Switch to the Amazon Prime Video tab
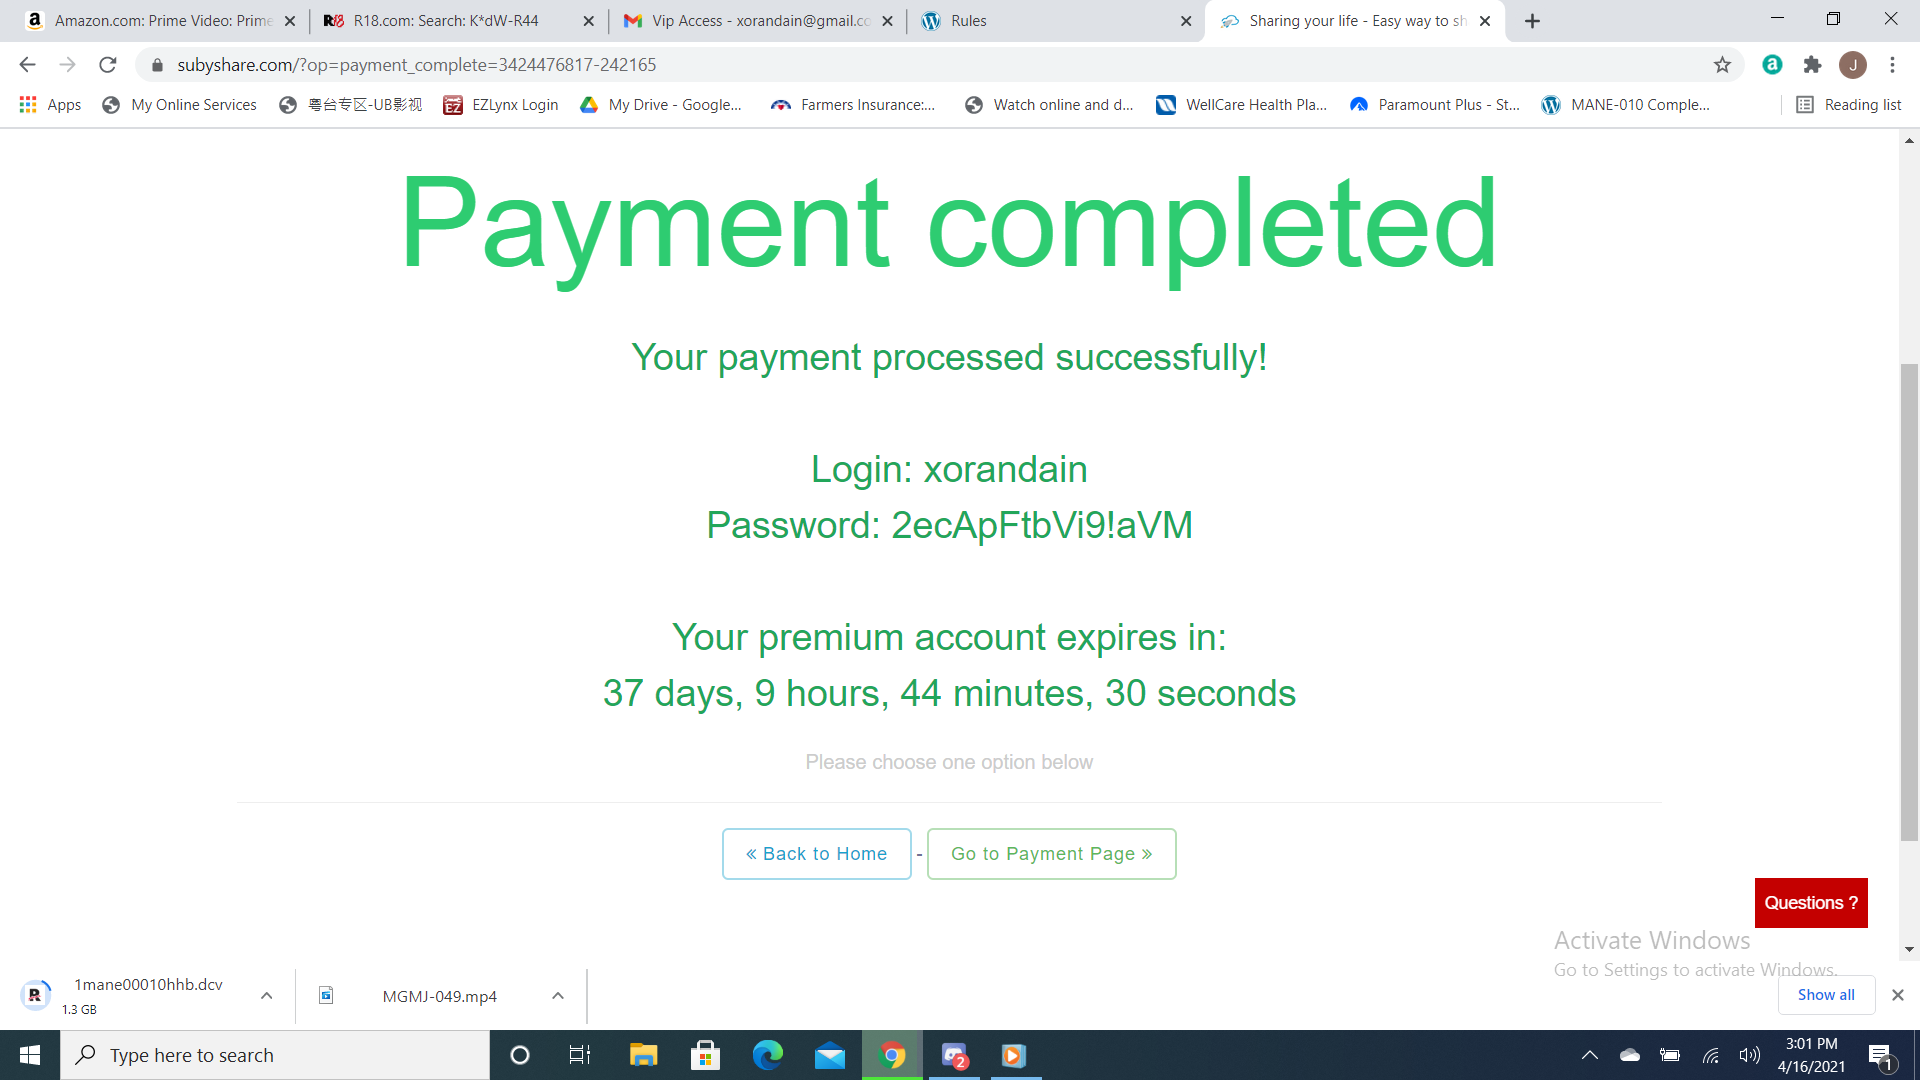 click(x=160, y=21)
